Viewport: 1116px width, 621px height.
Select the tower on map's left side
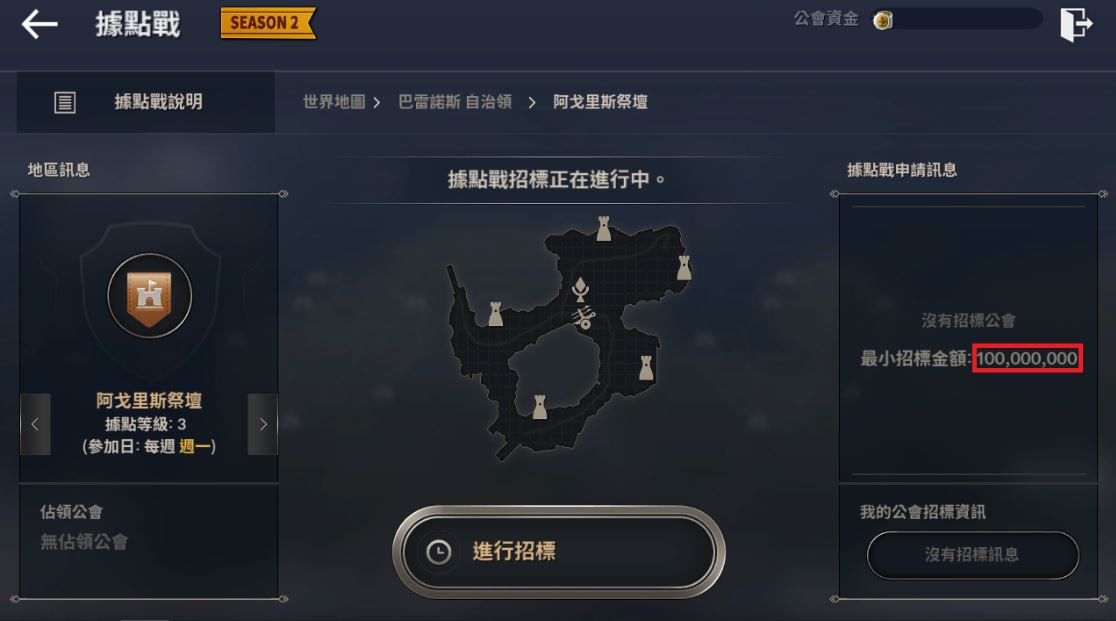click(495, 314)
